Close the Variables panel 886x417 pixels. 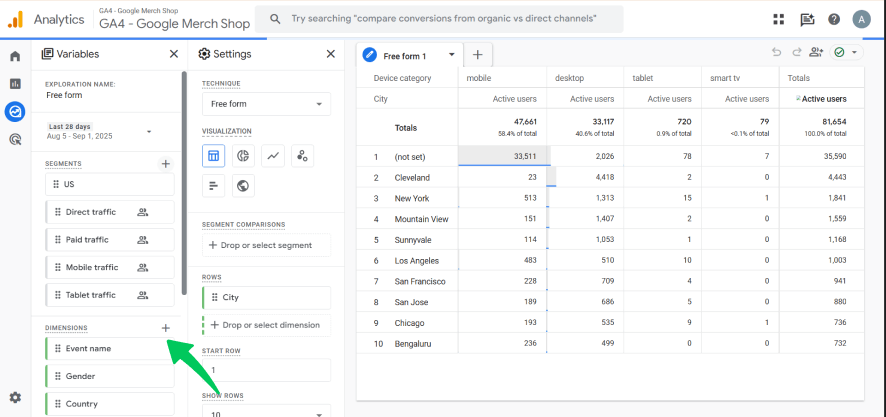[x=173, y=54]
